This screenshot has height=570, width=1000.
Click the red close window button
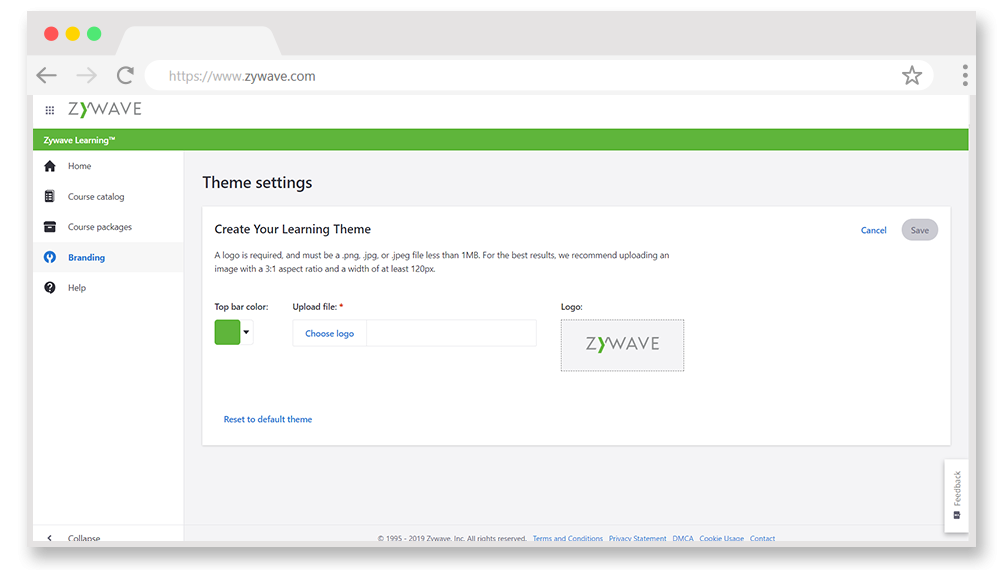tap(51, 33)
